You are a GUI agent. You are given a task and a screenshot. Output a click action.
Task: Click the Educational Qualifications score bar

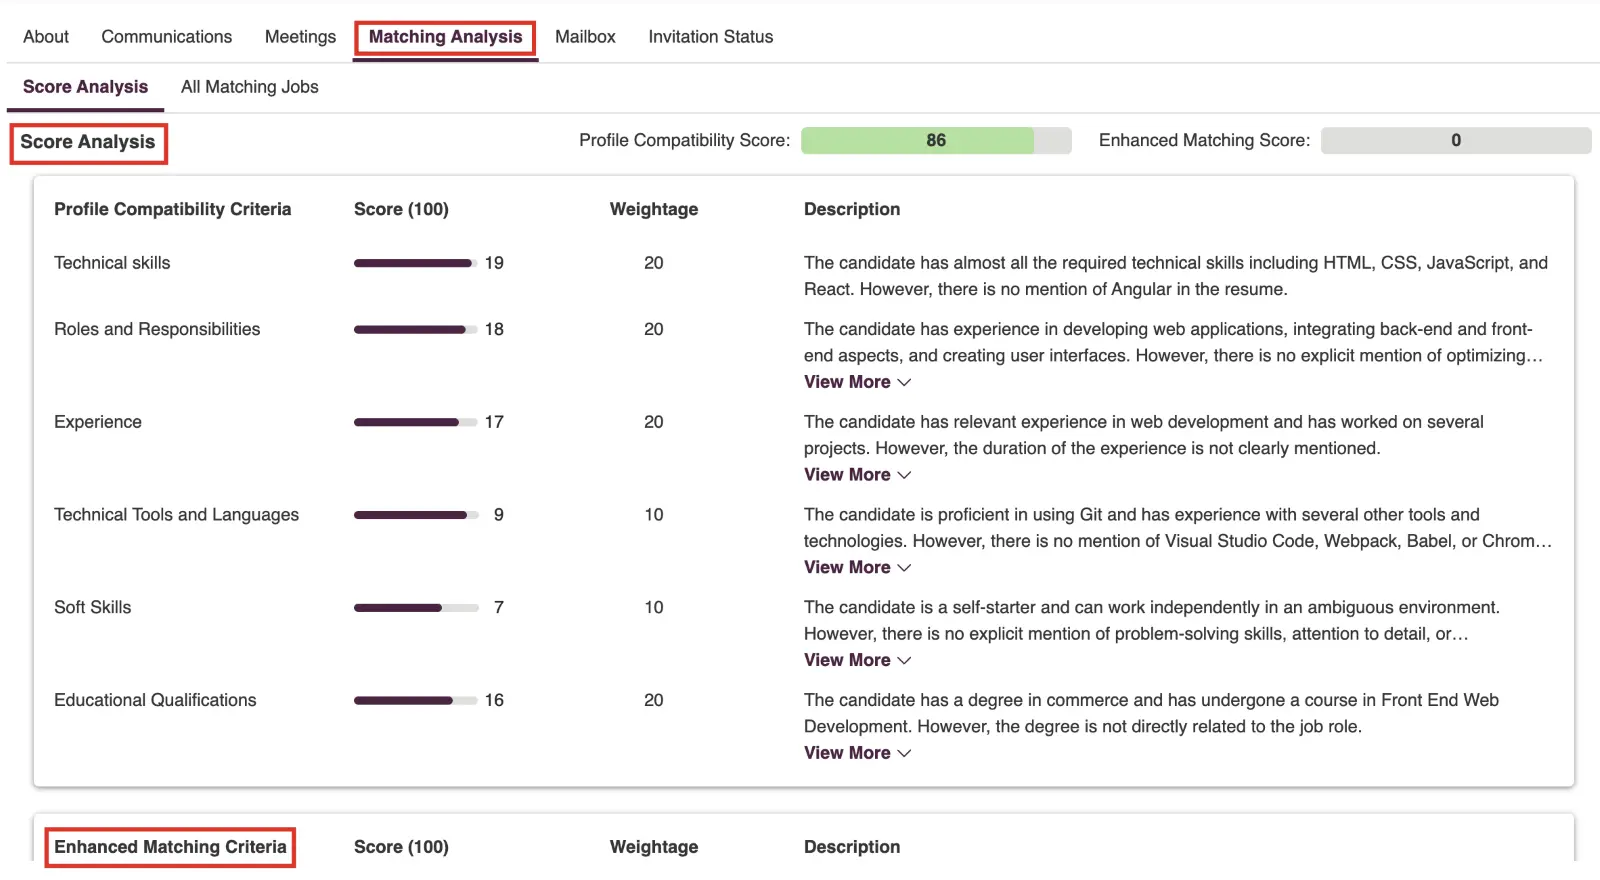[x=415, y=700]
